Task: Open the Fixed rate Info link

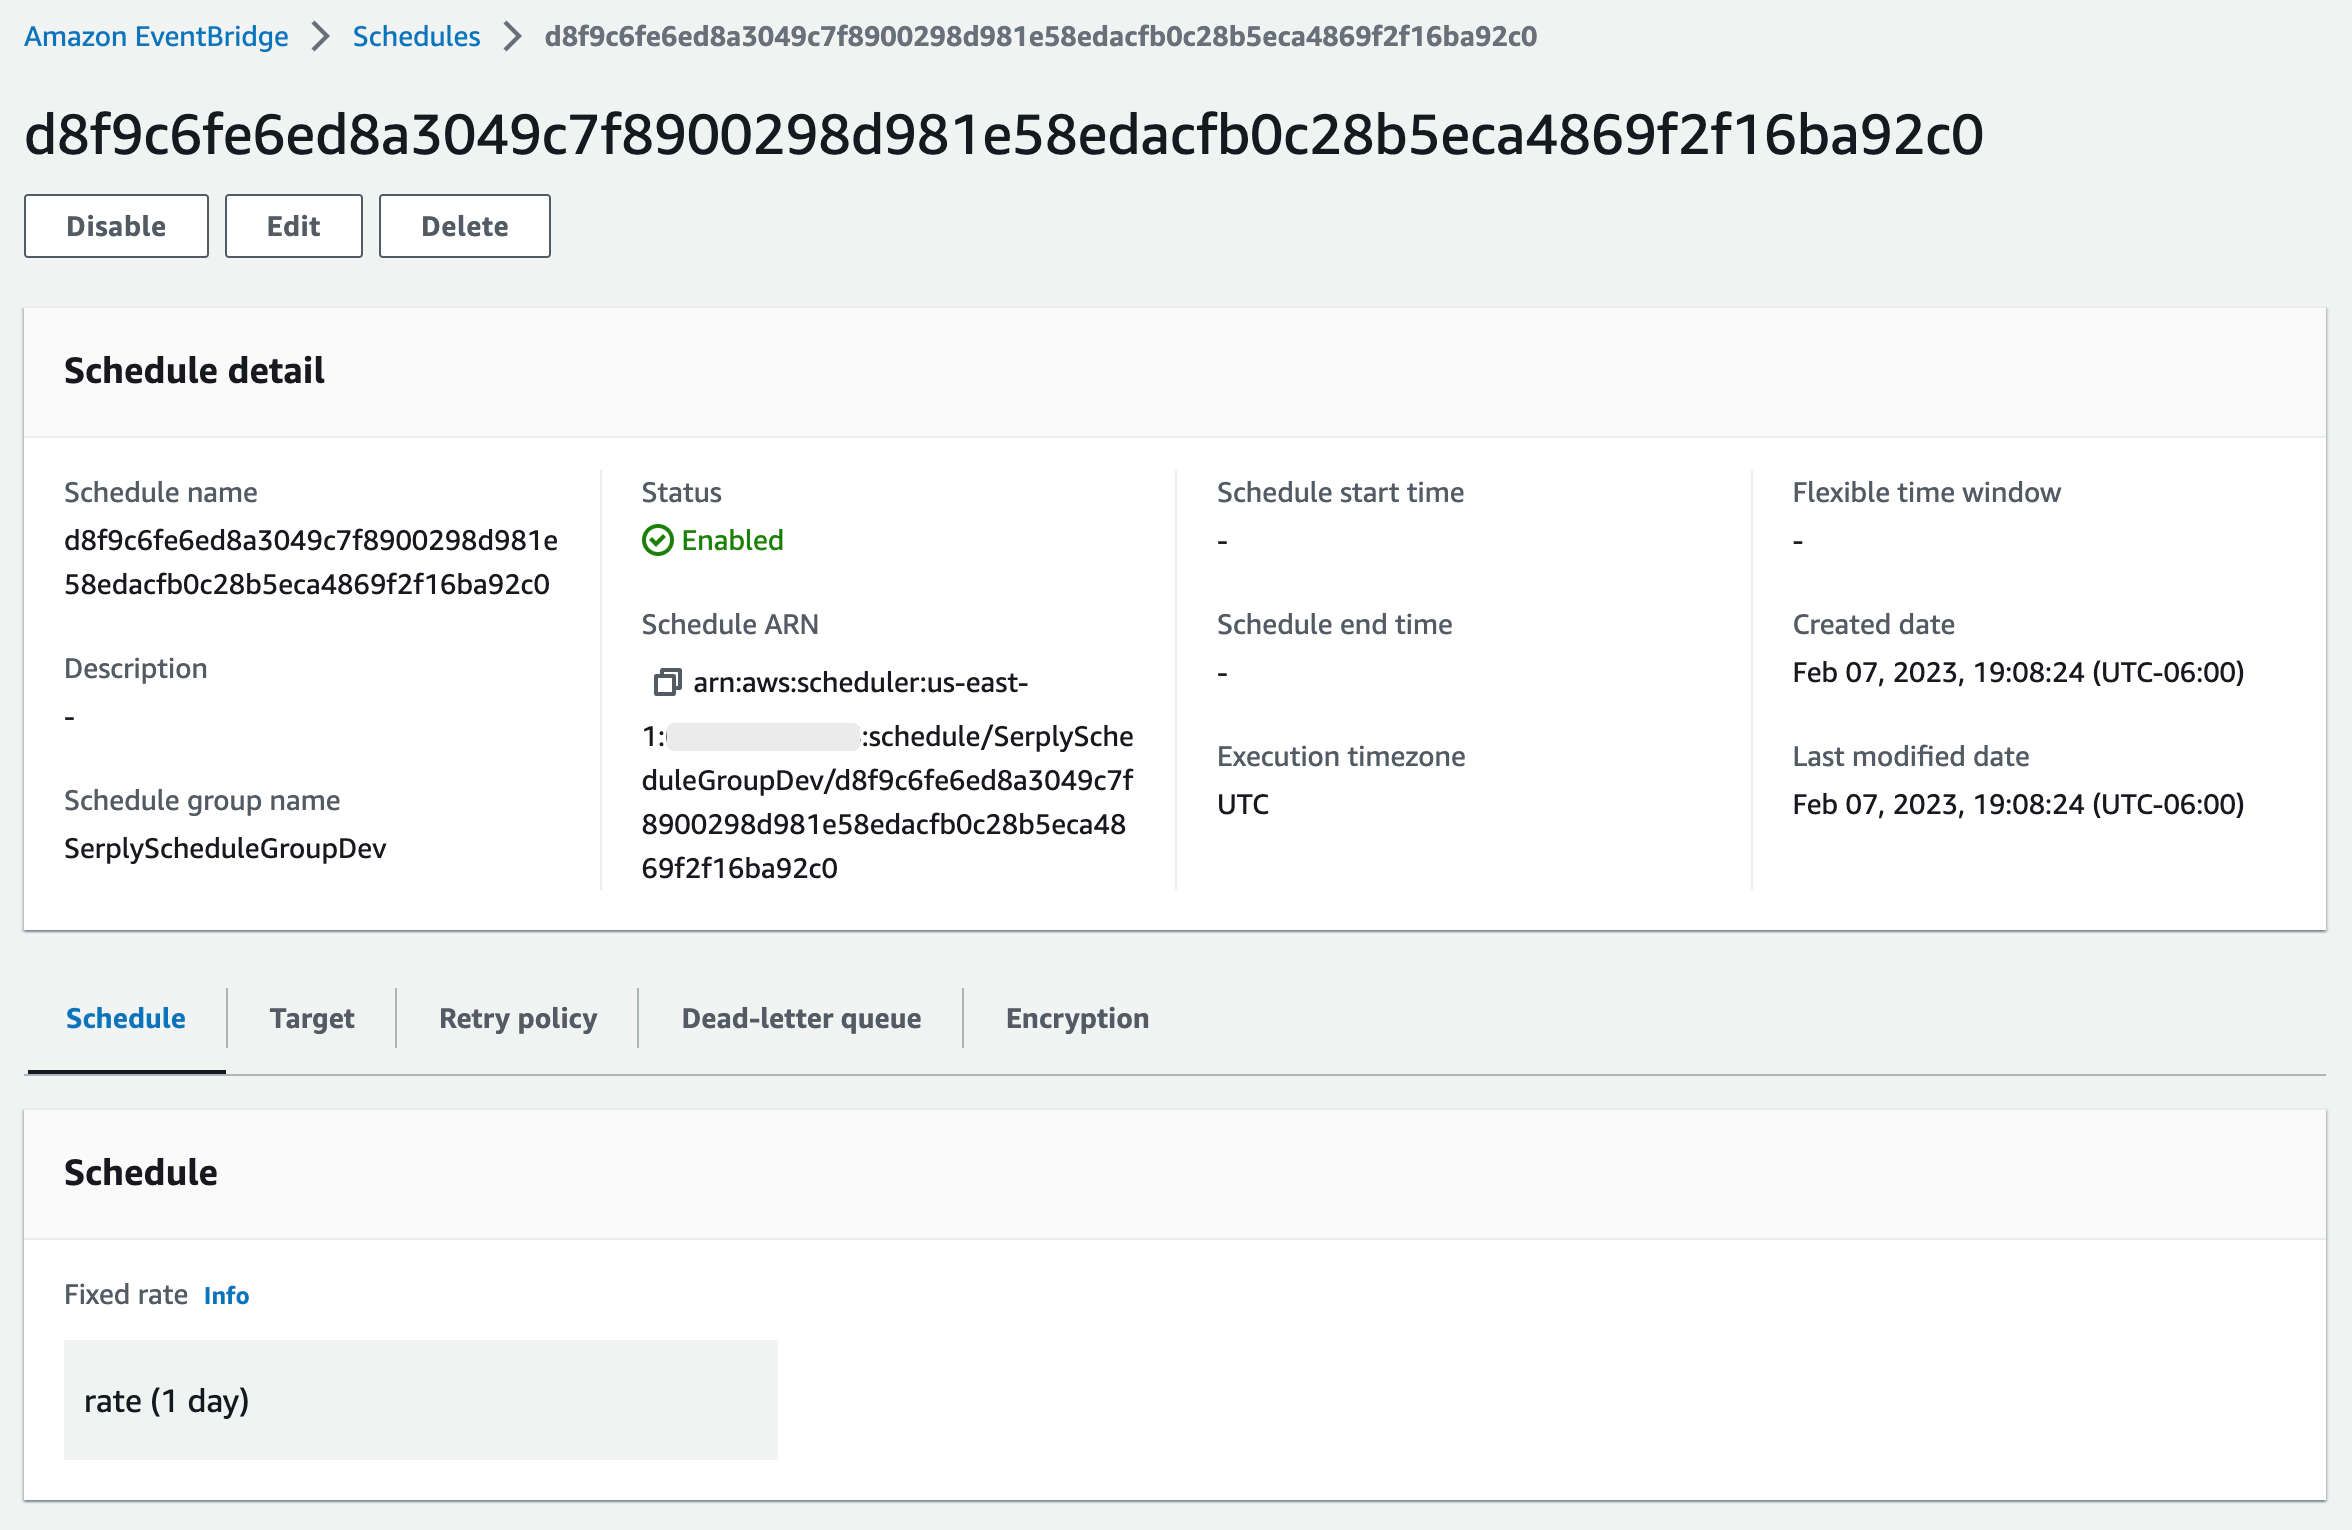Action: (x=226, y=1295)
